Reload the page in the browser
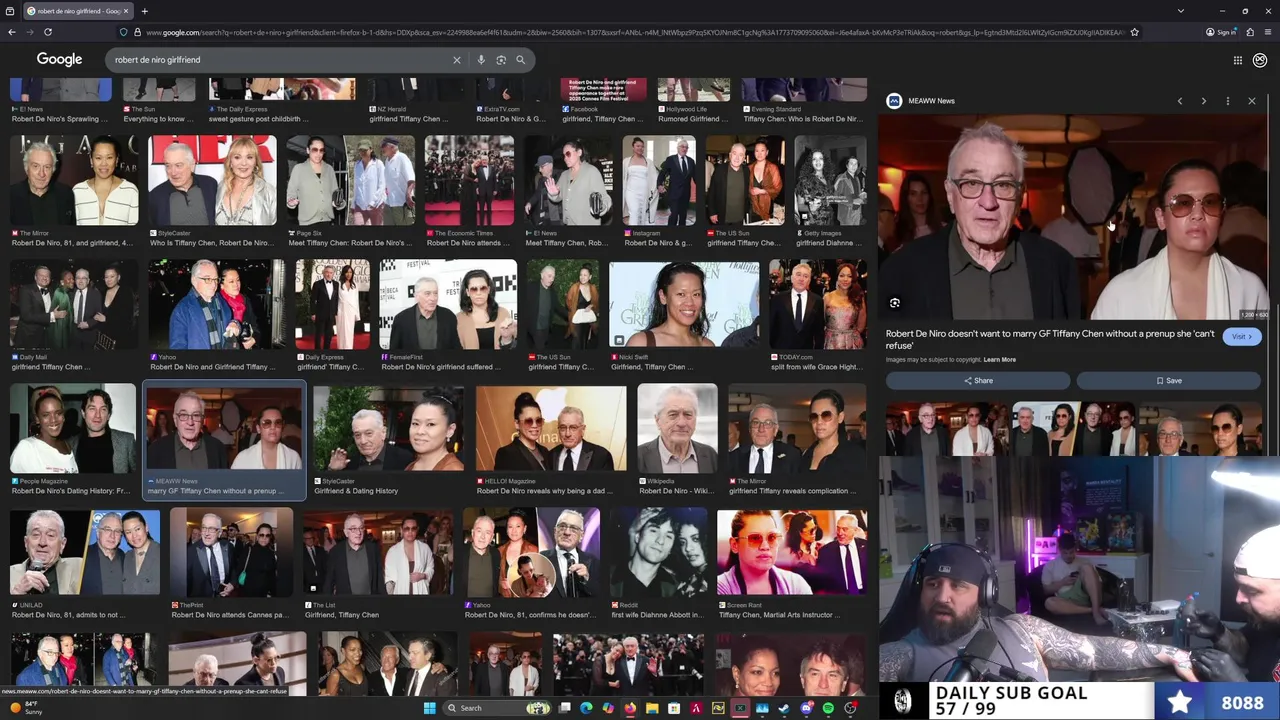Image resolution: width=1280 pixels, height=720 pixels. 47,32
